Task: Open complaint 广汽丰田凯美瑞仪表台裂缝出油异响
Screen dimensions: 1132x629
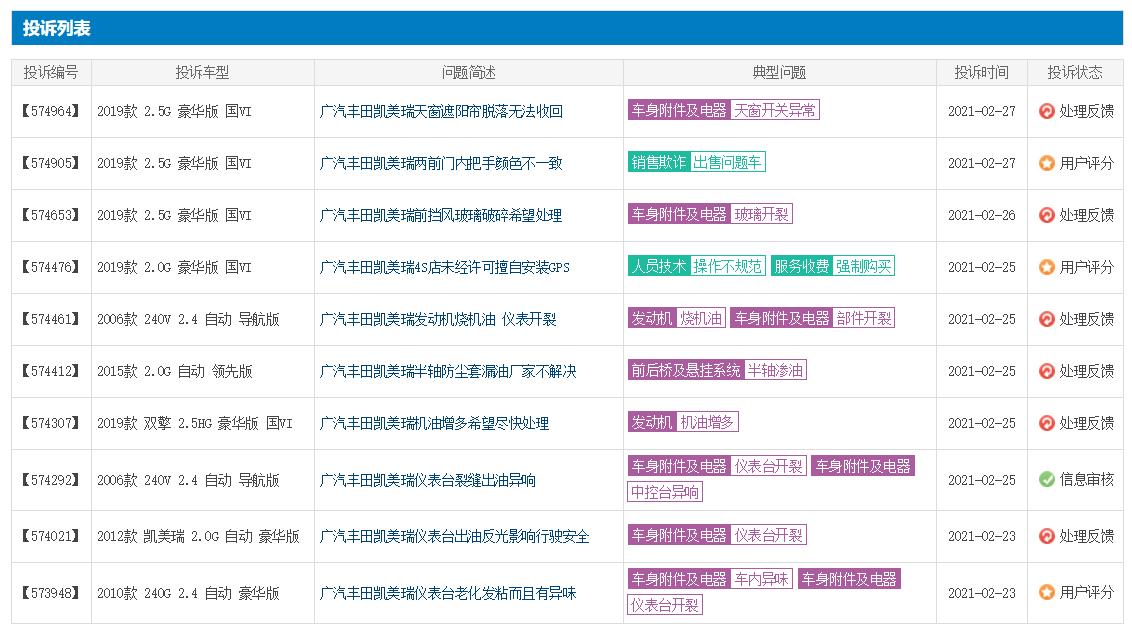Action: (x=427, y=480)
